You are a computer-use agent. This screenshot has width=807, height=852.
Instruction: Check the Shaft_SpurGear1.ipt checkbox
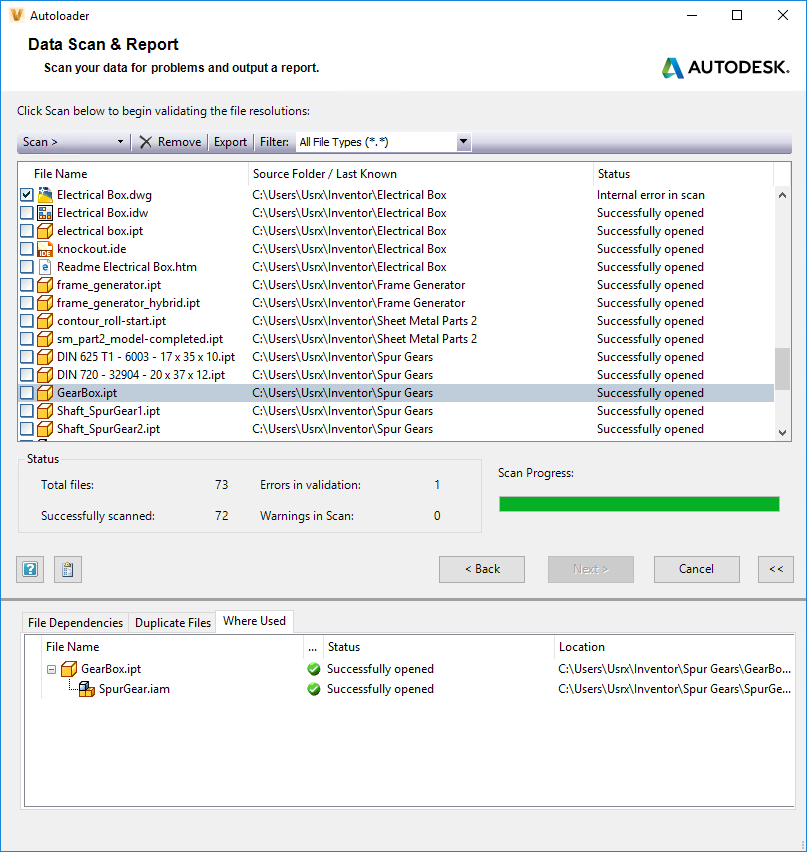[x=27, y=411]
